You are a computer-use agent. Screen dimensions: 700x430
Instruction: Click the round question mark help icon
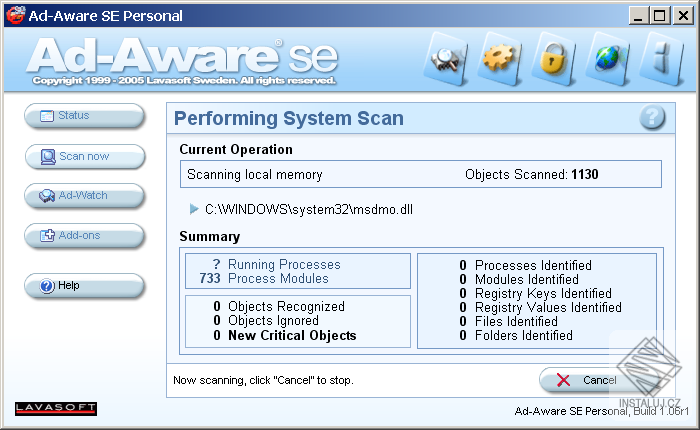[652, 117]
